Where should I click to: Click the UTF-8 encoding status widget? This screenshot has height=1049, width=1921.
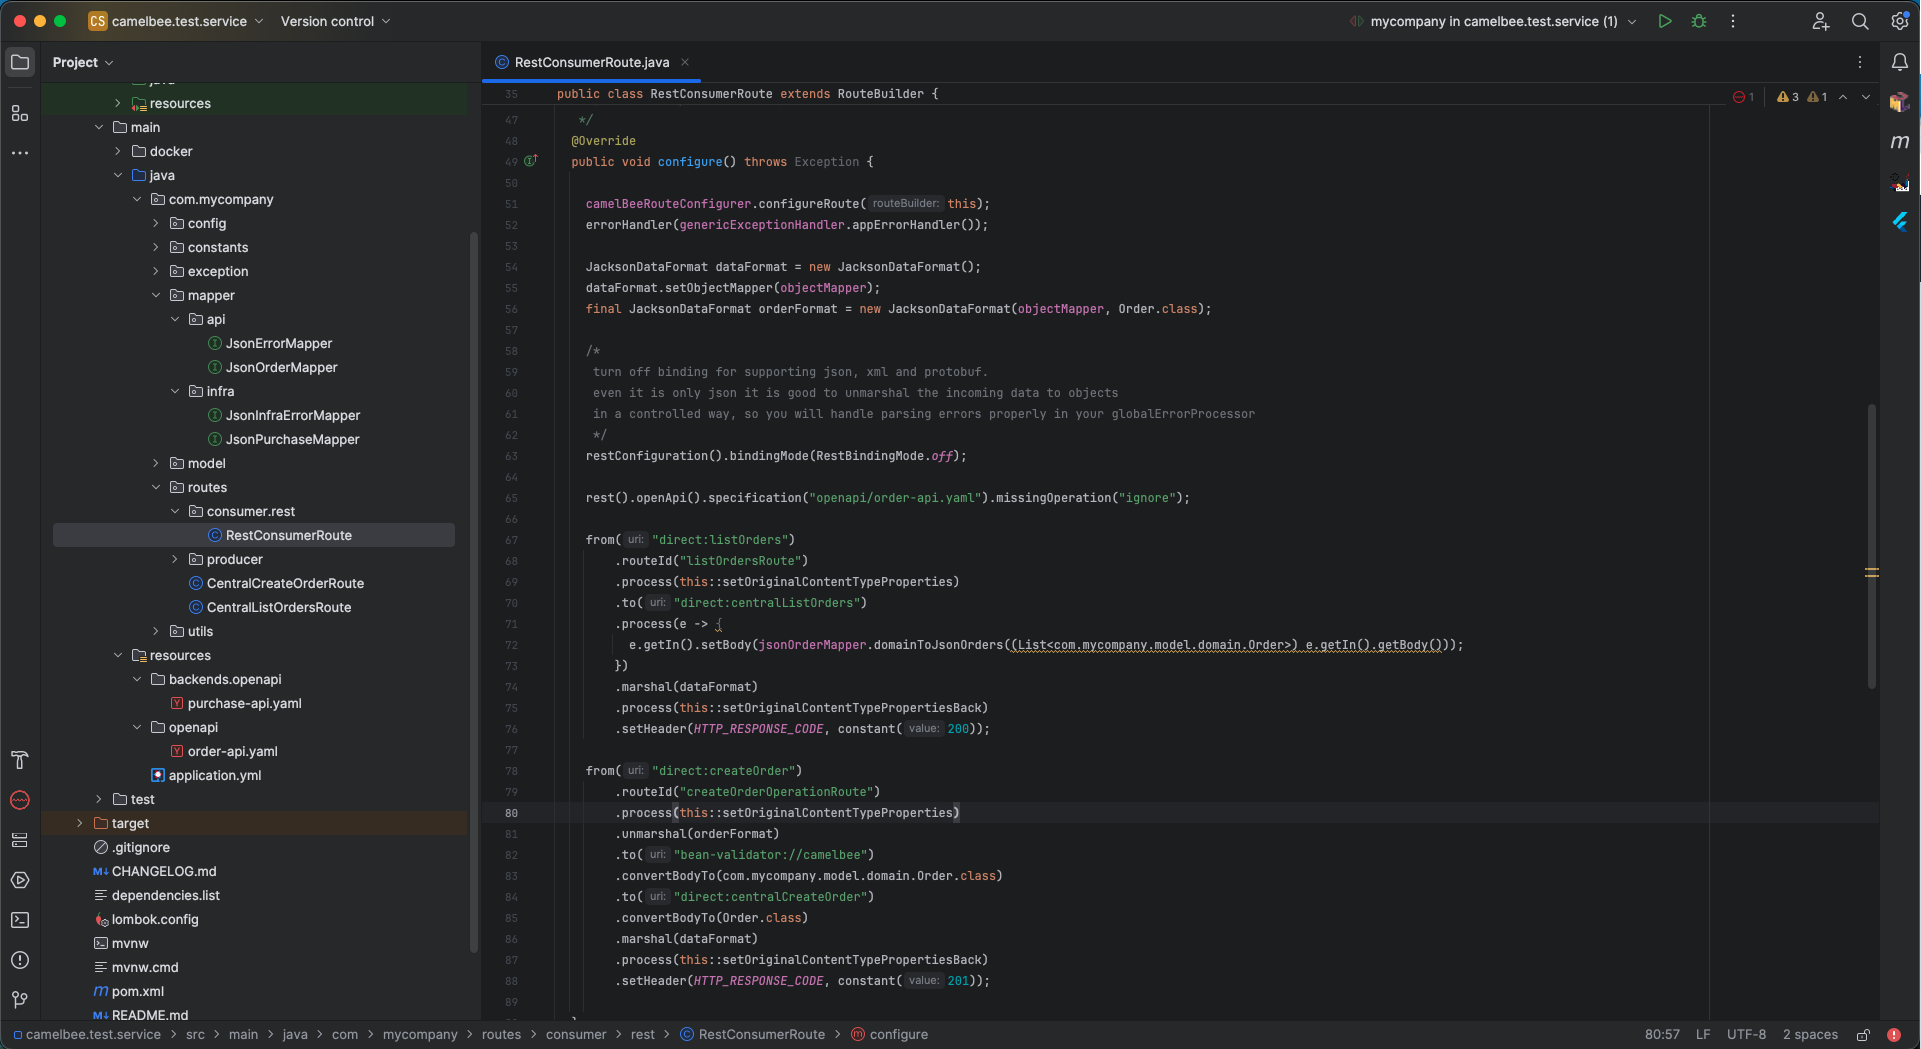pyautogui.click(x=1746, y=1035)
